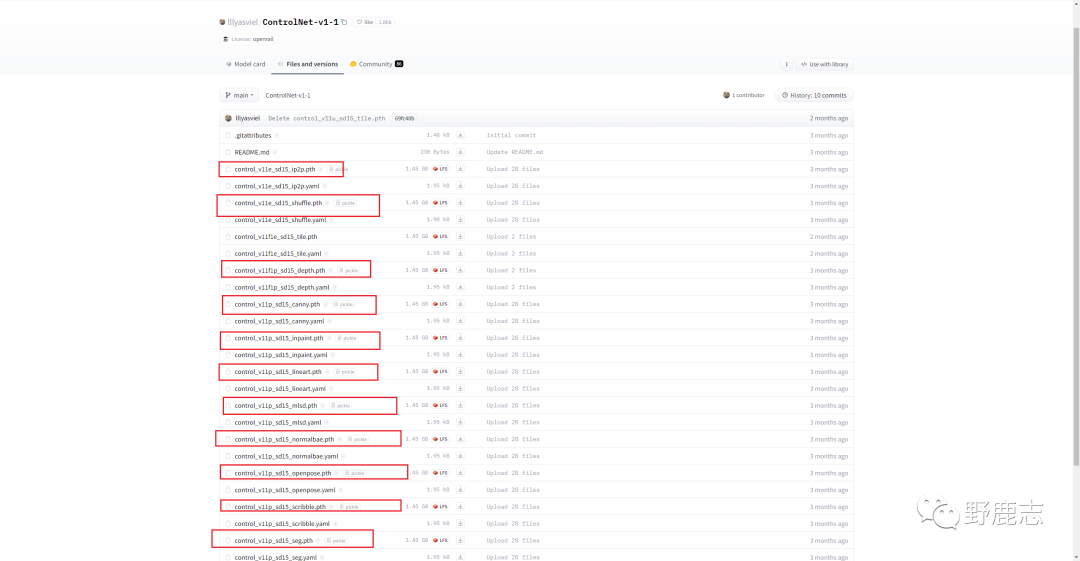
Task: Click the author lllyasviel in latest commit row
Action: [247, 119]
